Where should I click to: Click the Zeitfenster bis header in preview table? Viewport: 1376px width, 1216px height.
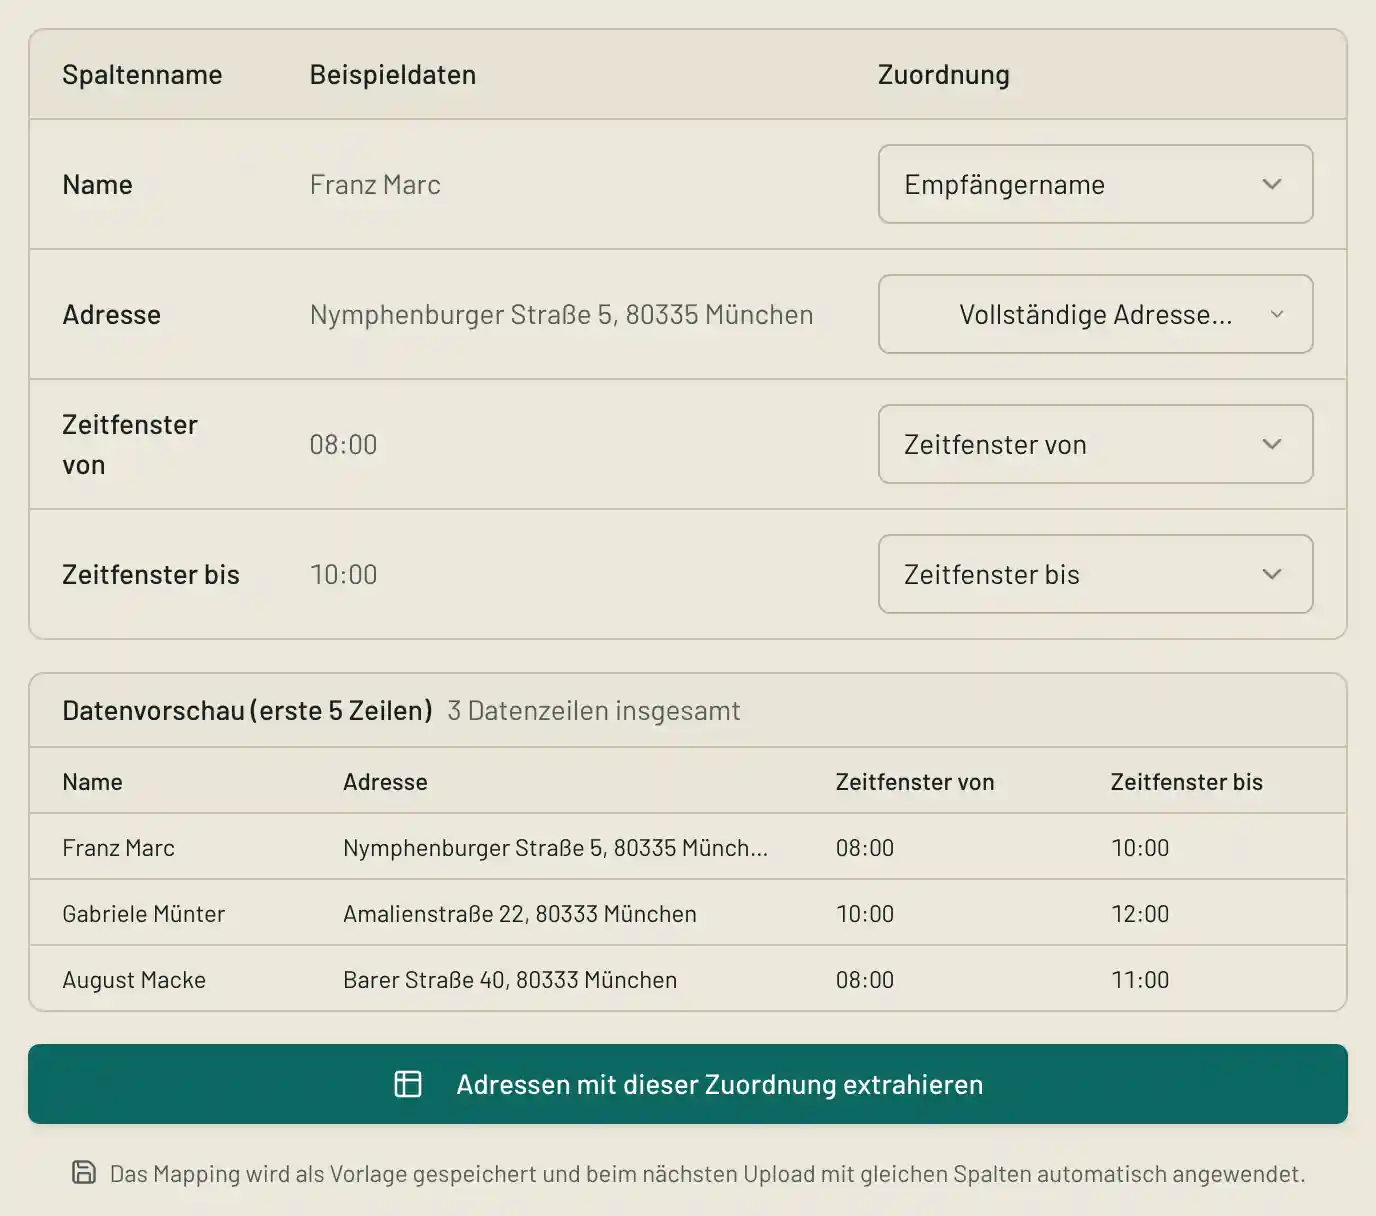(1187, 782)
